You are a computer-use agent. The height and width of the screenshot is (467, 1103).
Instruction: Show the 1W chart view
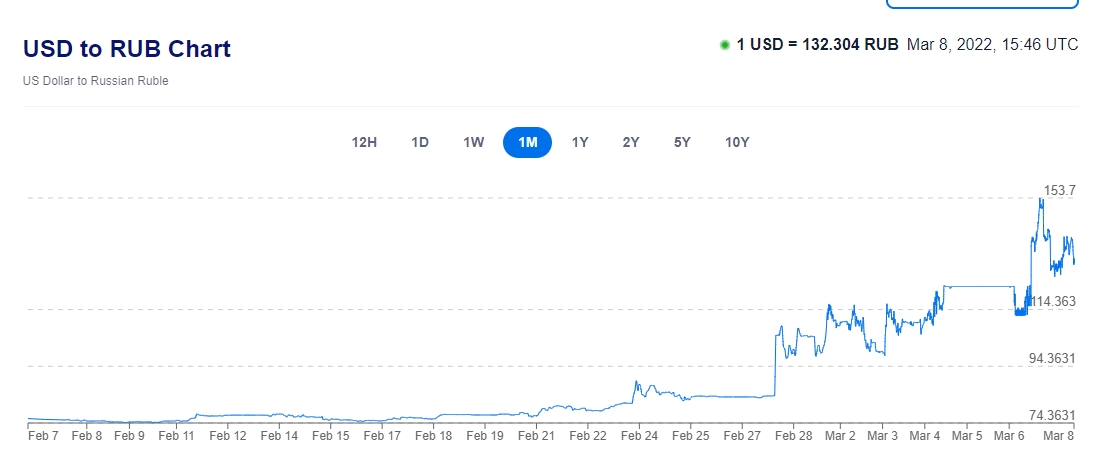pyautogui.click(x=474, y=142)
